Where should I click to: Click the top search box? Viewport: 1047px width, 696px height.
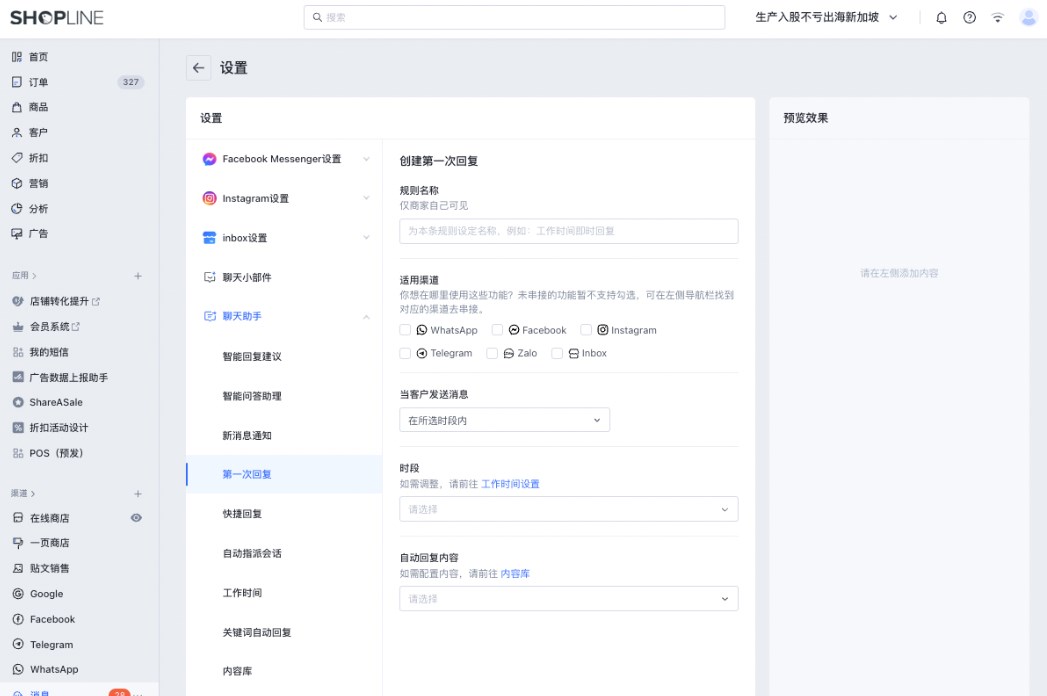[x=514, y=17]
